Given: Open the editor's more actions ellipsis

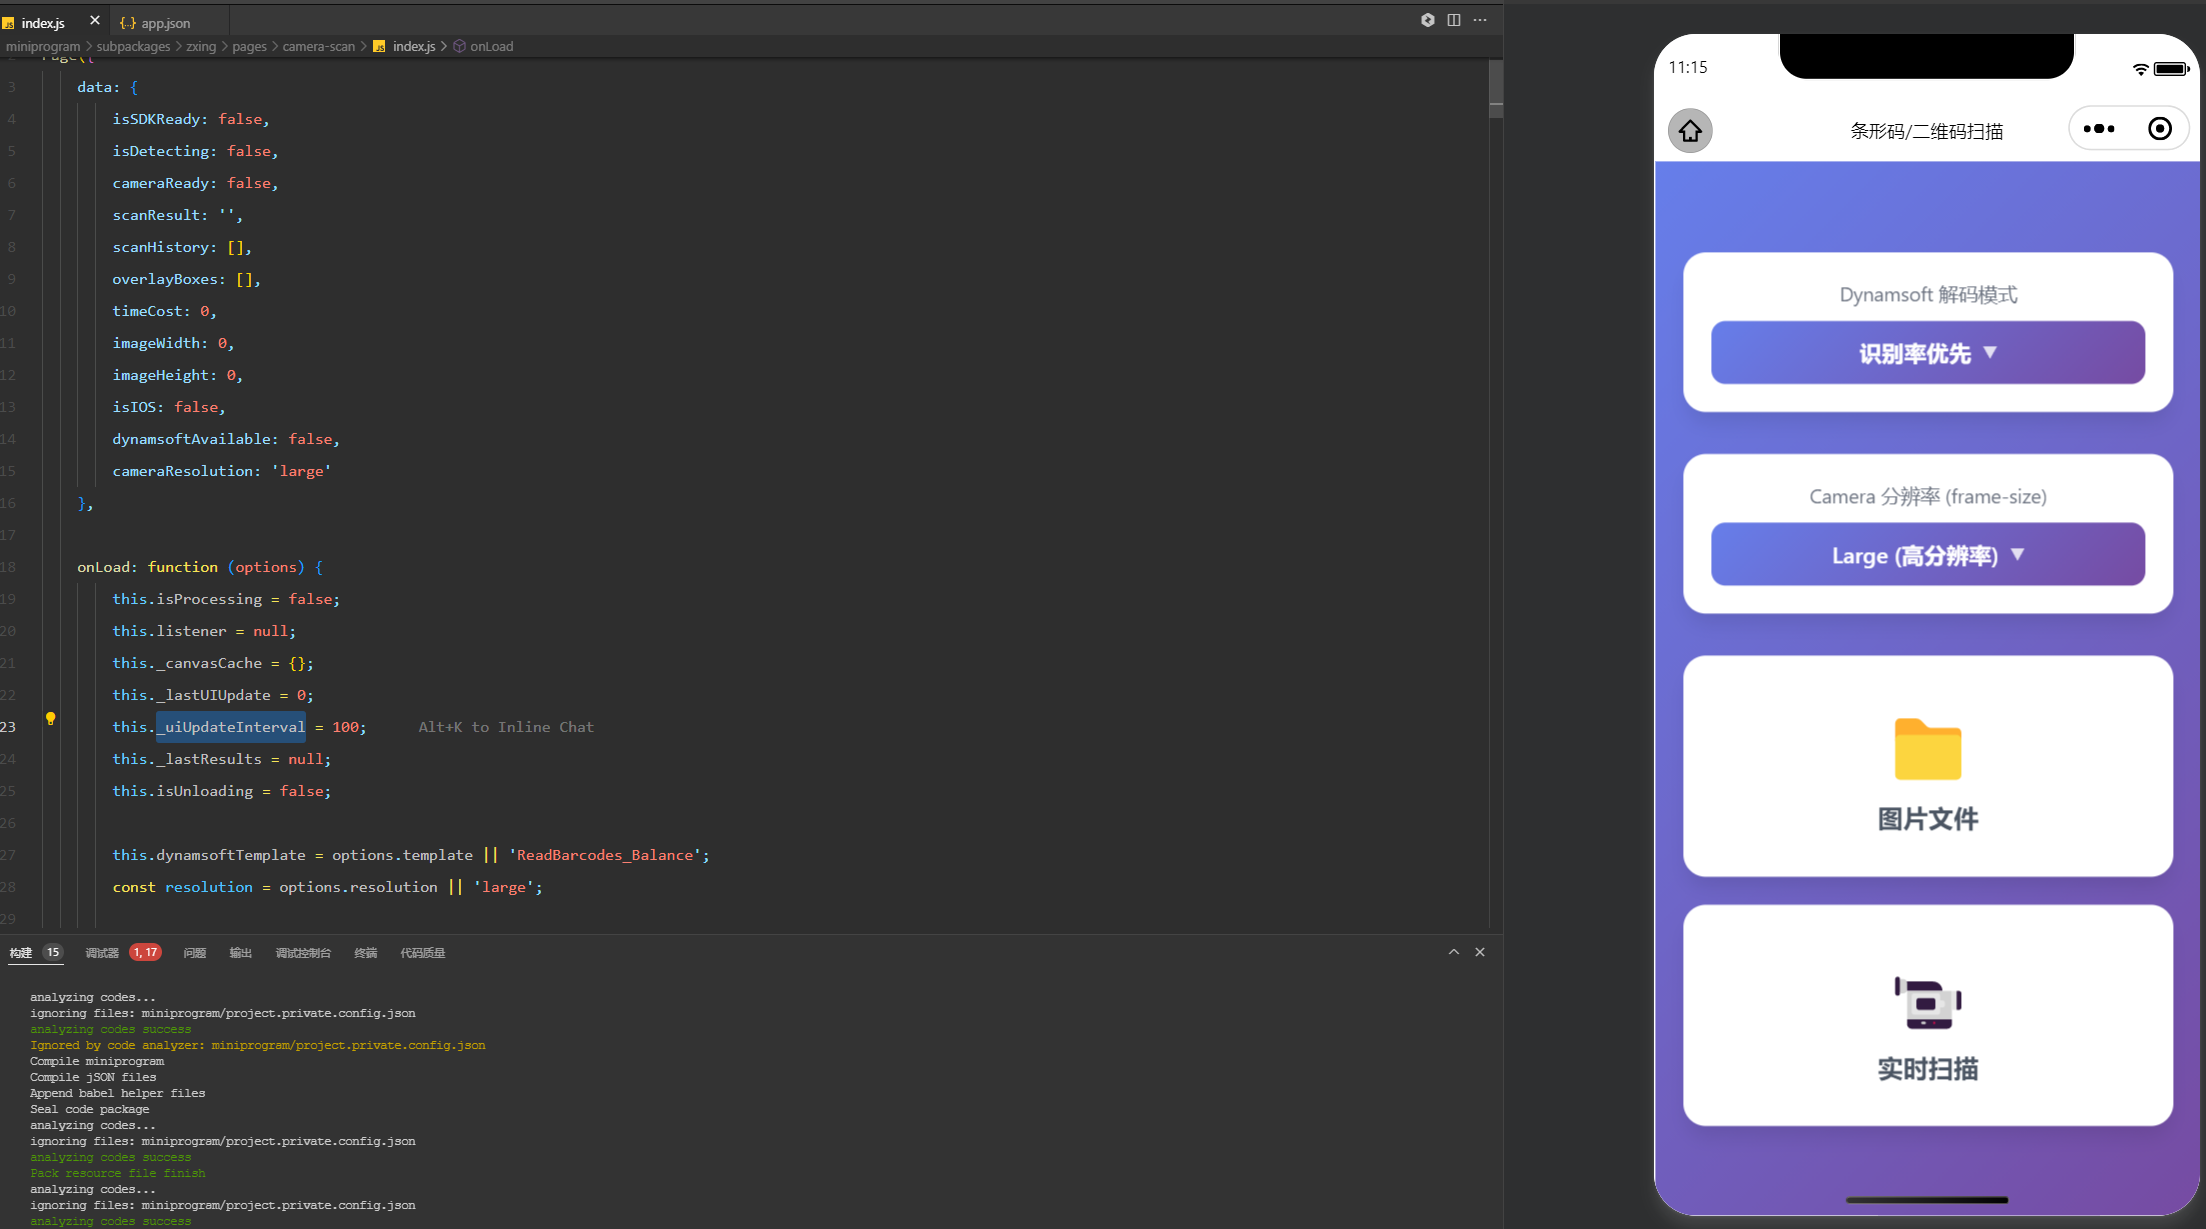Looking at the screenshot, I should tap(1480, 20).
